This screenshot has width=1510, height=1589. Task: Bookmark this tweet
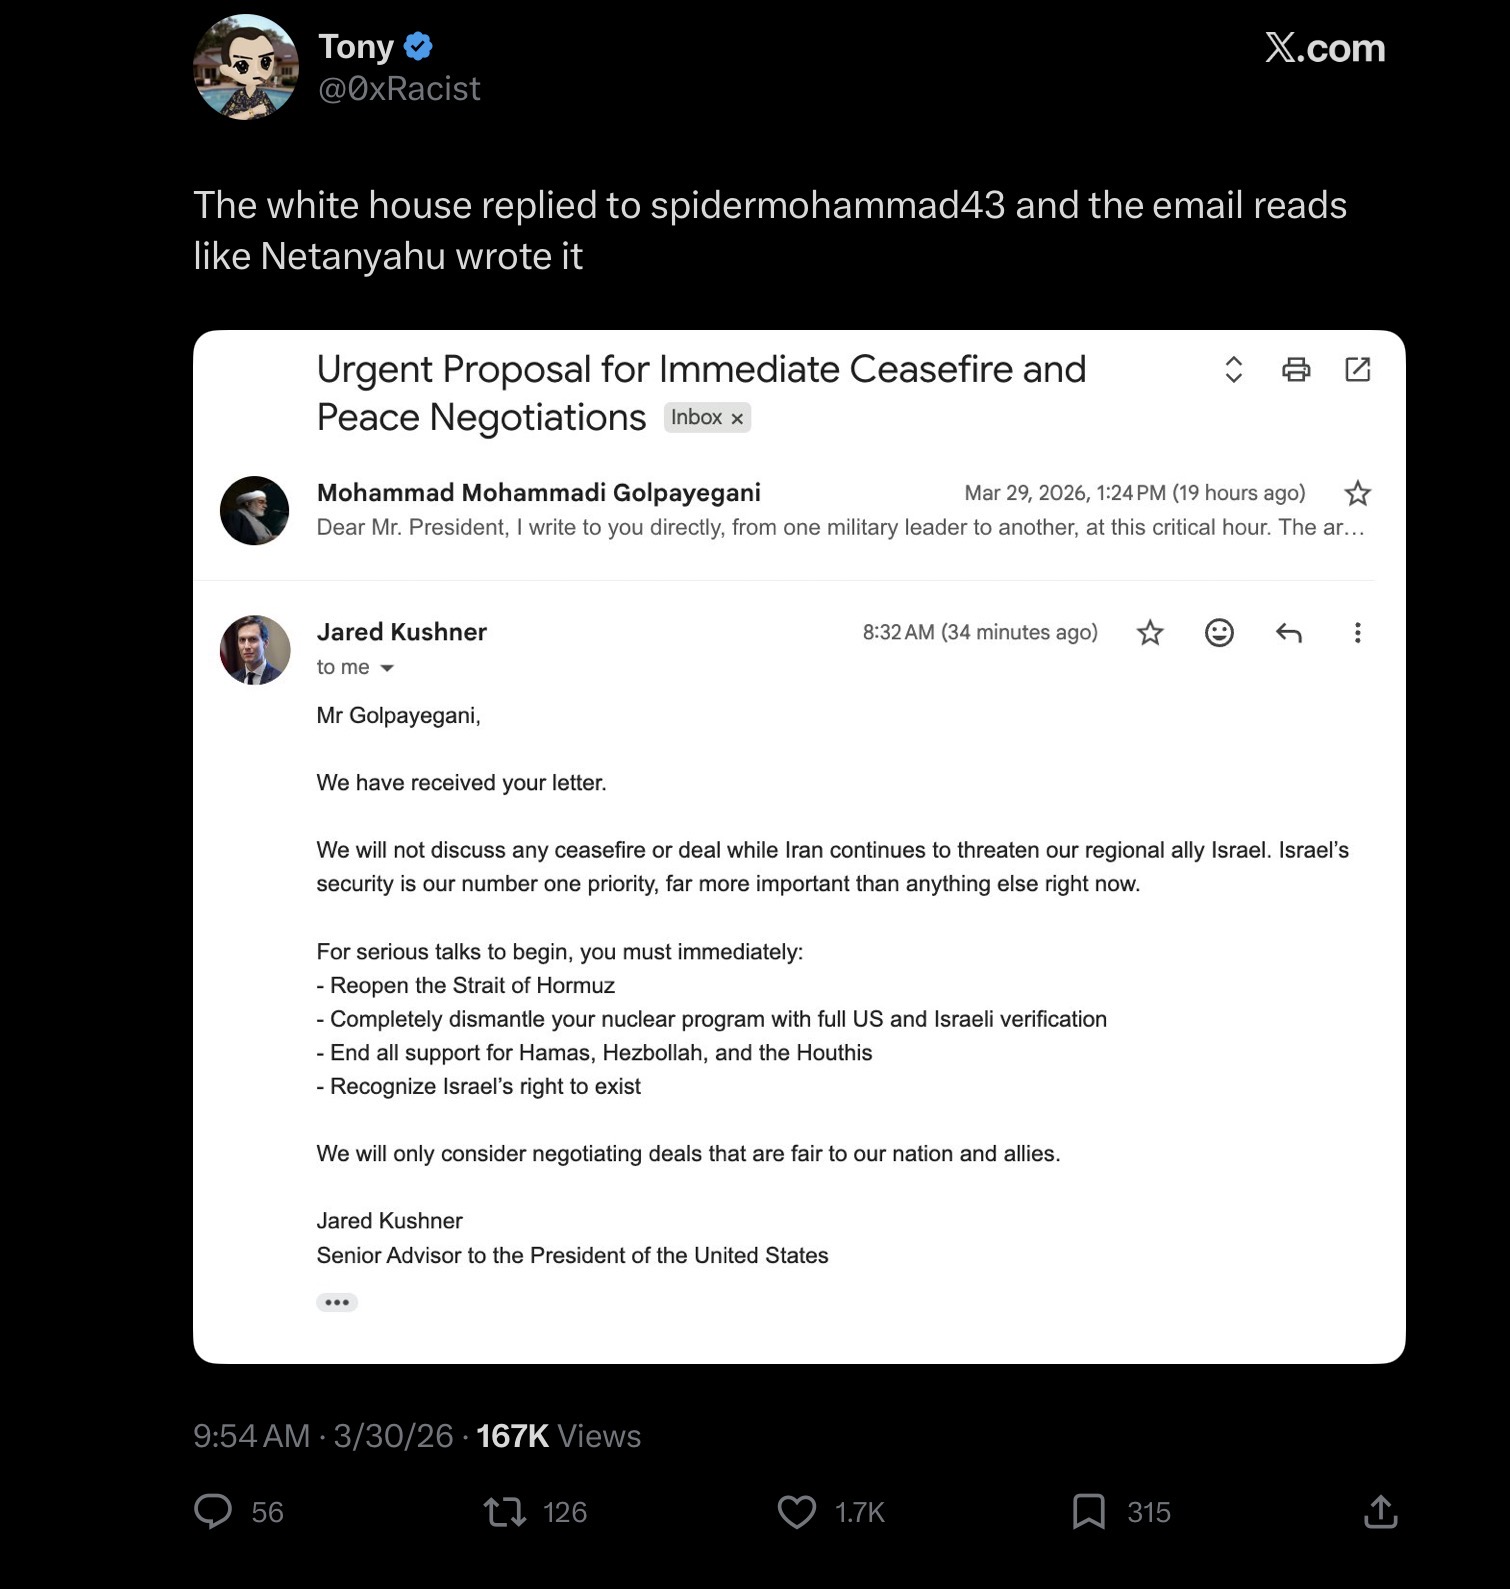(1089, 1511)
